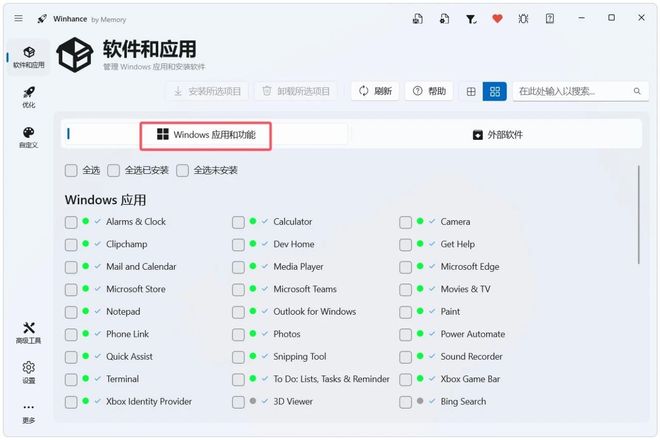Open the hamburger navigation menu
The width and height of the screenshot is (660, 440).
tap(19, 19)
